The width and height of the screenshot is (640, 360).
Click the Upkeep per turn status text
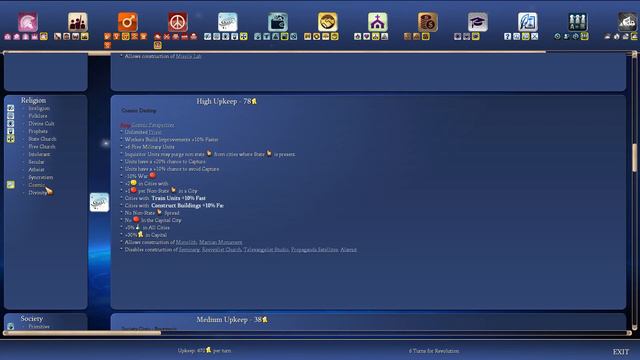(204, 351)
